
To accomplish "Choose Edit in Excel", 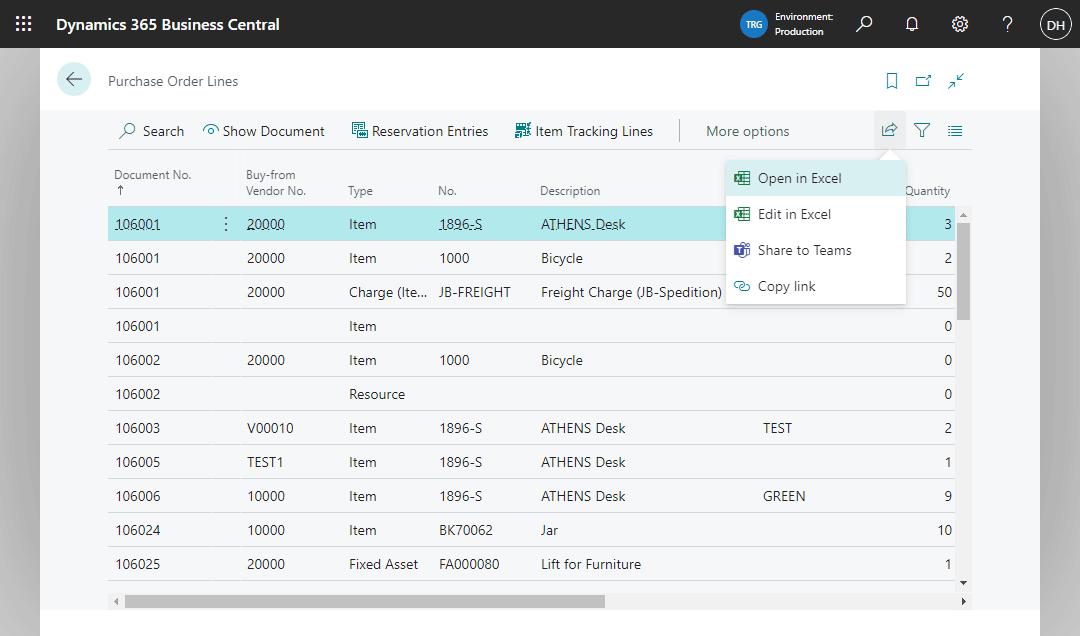I will [x=816, y=214].
